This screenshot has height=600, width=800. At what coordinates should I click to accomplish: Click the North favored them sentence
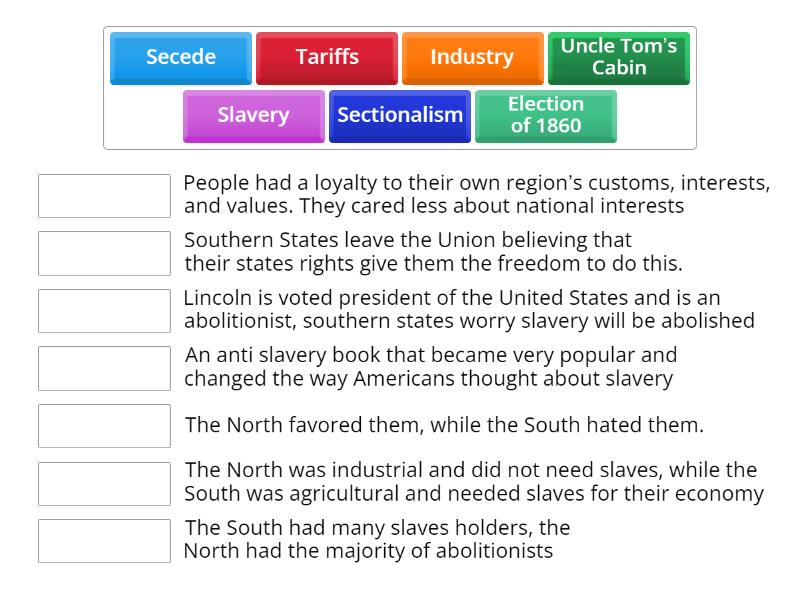[x=444, y=425]
